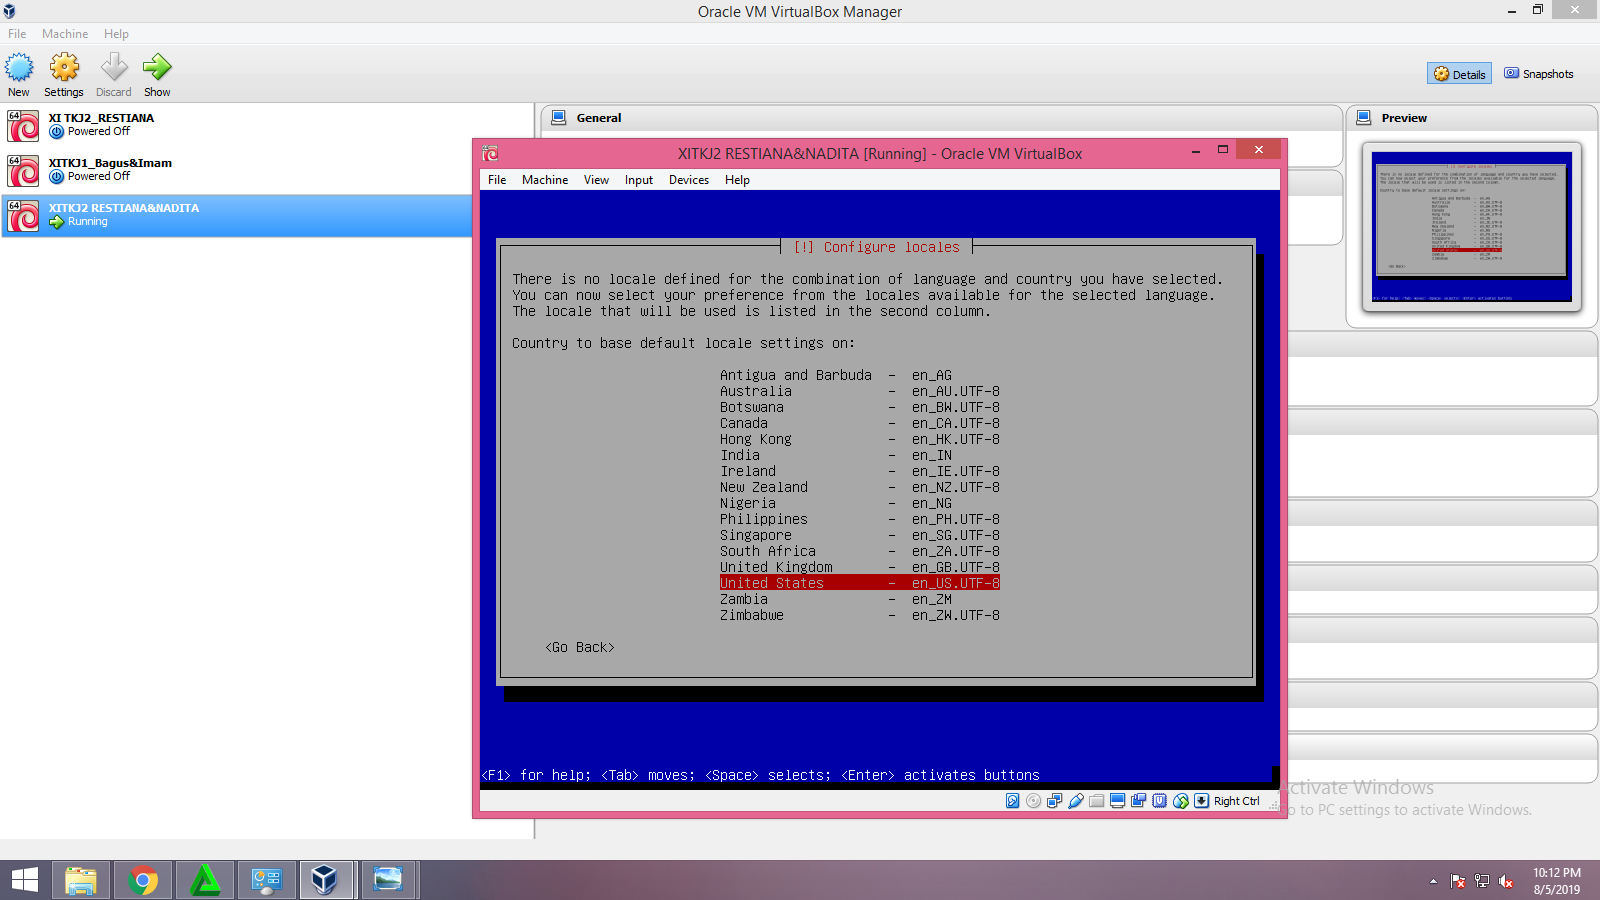
Task: Select the running XITKJ2 RESTIANA&NADITA machine
Action: 237,215
